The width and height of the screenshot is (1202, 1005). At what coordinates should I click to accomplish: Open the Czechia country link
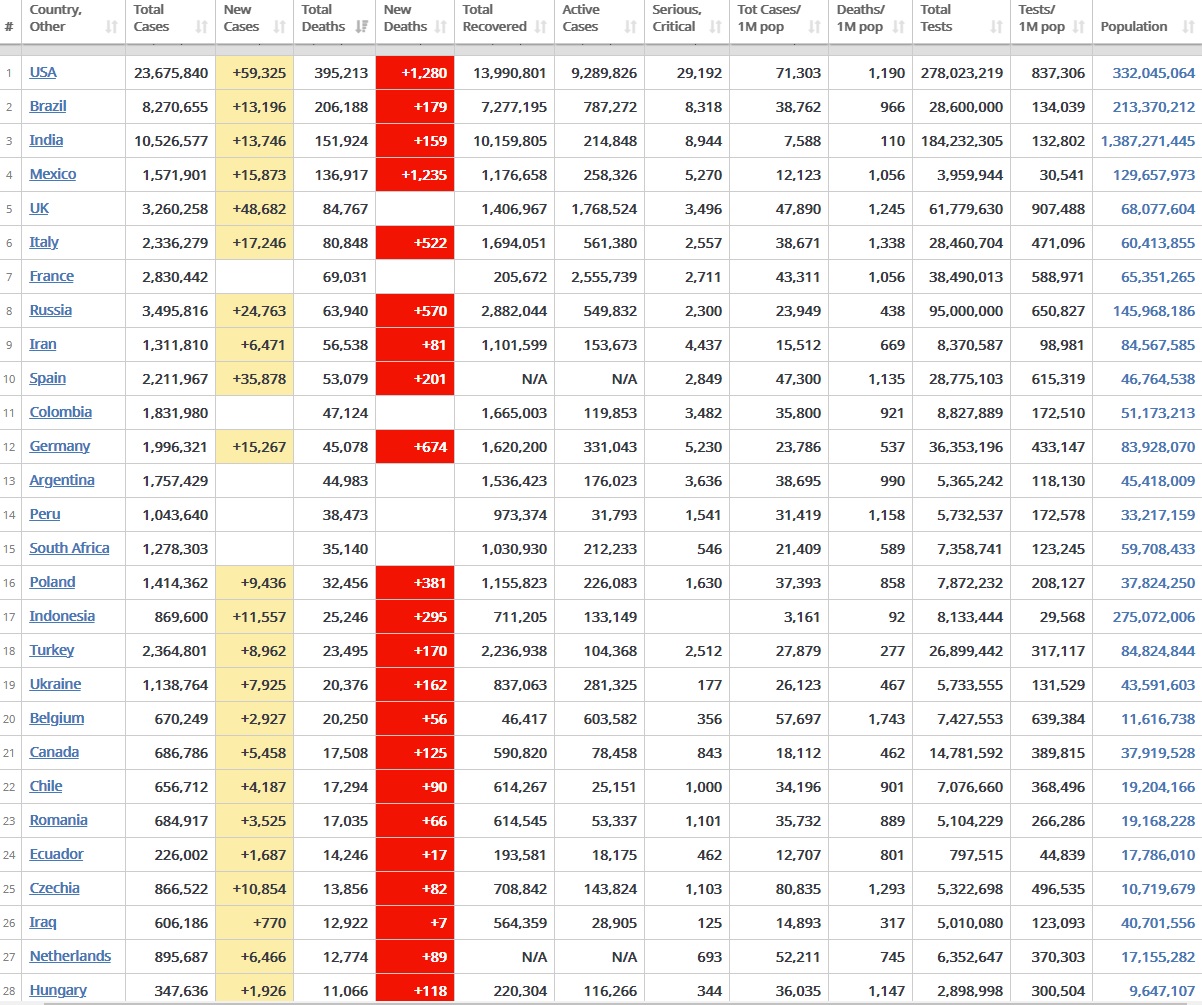click(55, 888)
